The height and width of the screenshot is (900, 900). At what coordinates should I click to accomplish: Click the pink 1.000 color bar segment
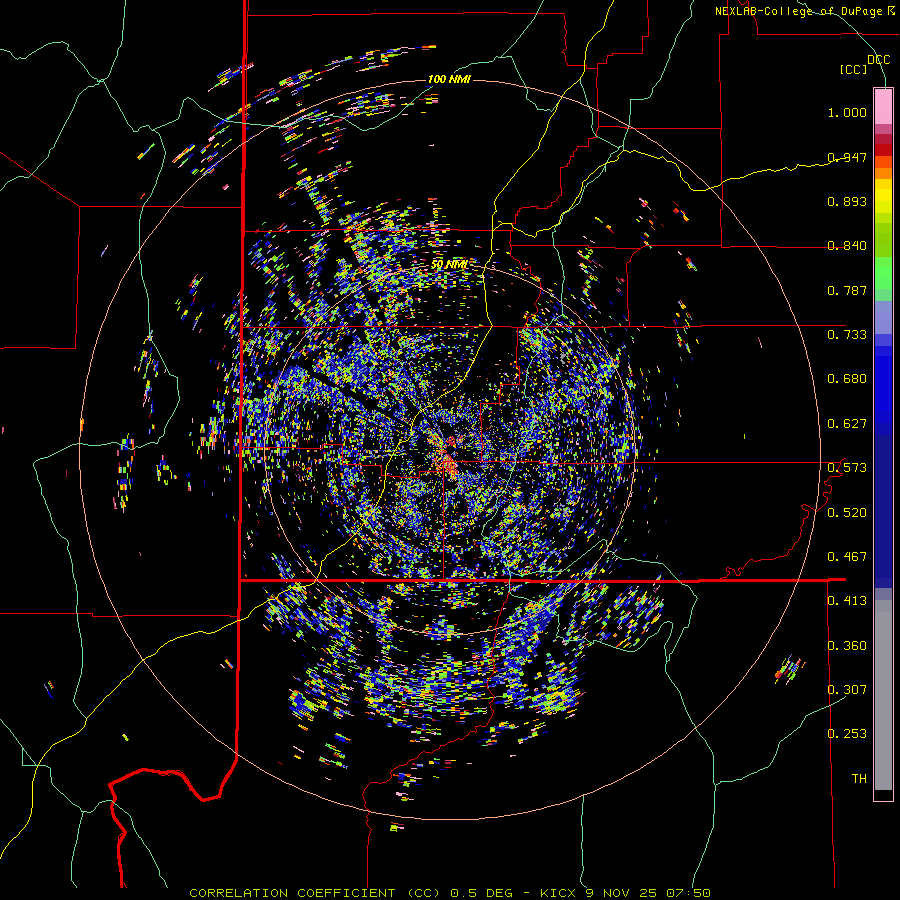click(x=883, y=106)
